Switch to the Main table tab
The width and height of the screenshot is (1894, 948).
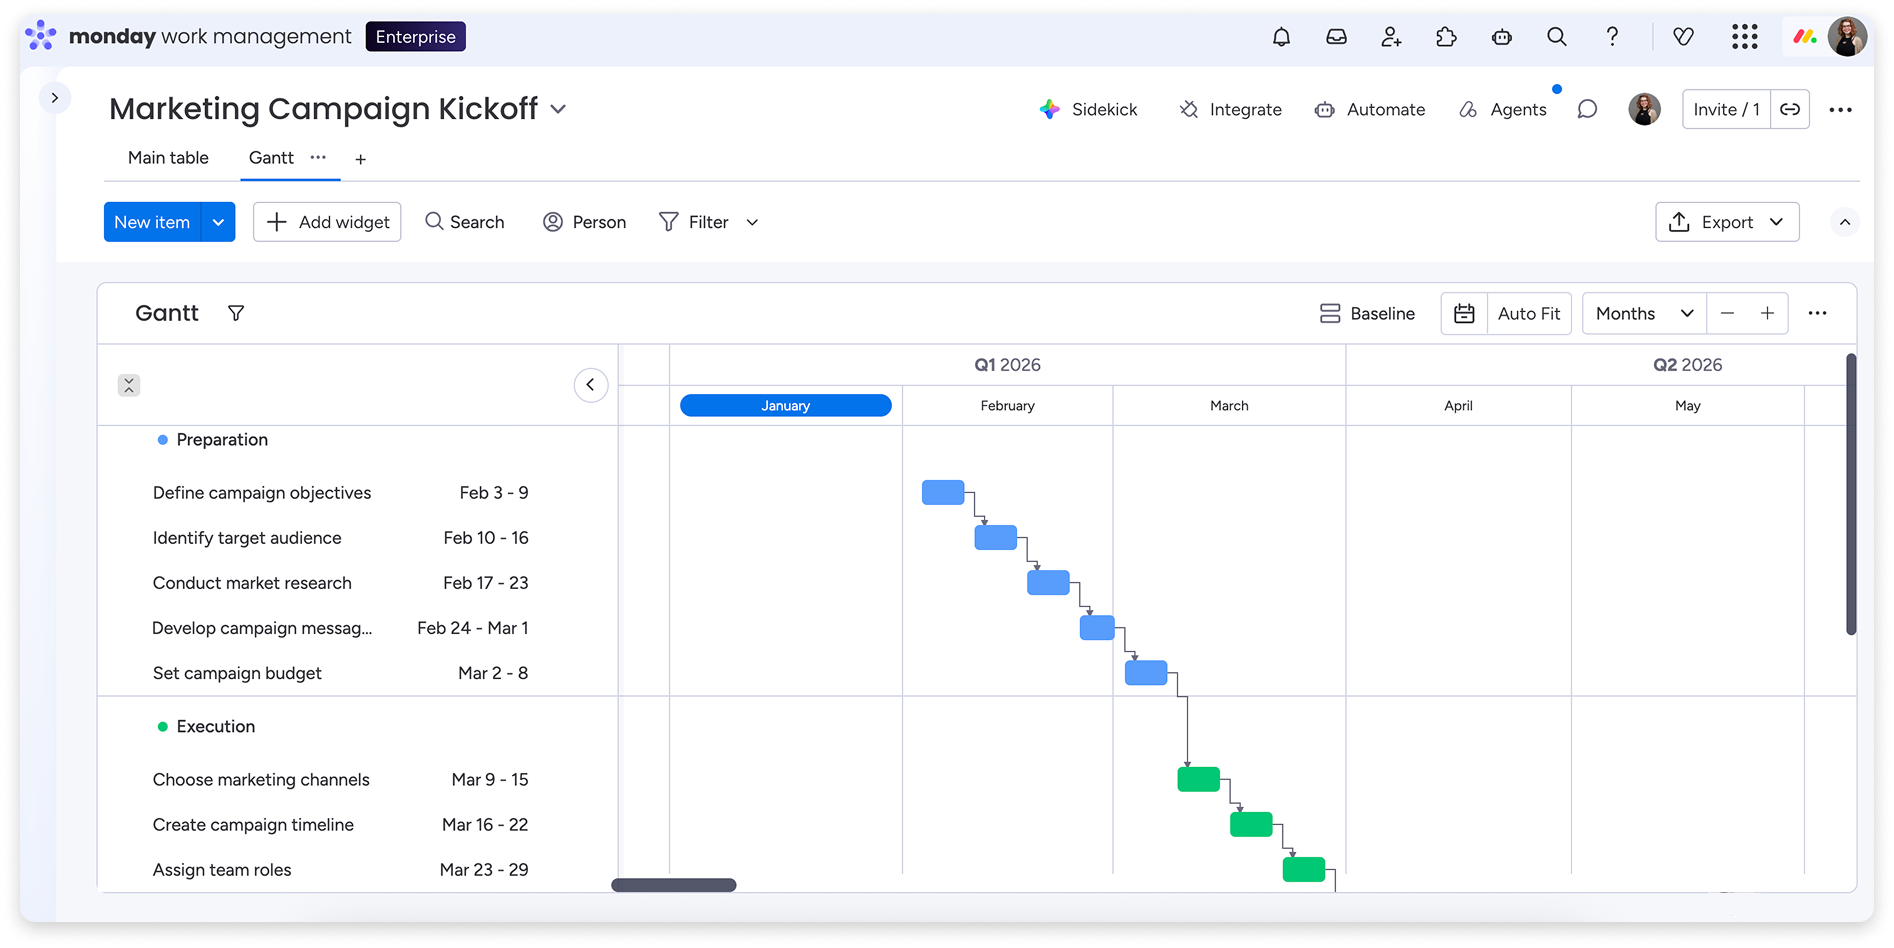click(x=168, y=158)
